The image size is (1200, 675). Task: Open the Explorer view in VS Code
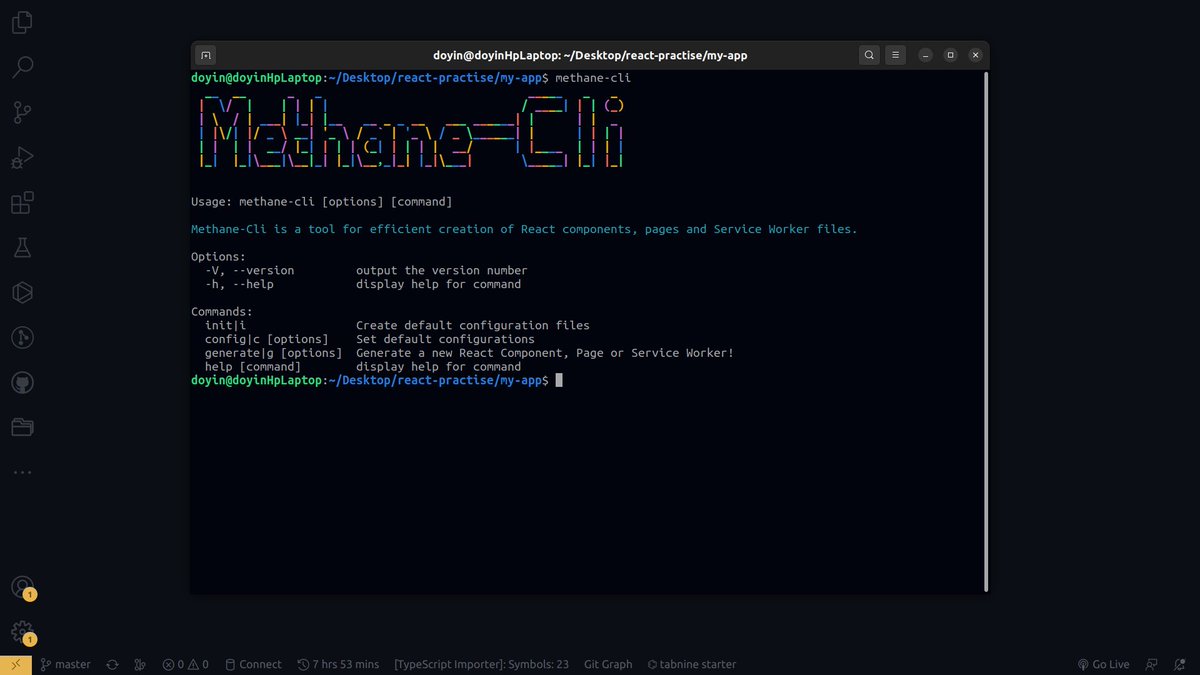click(22, 21)
